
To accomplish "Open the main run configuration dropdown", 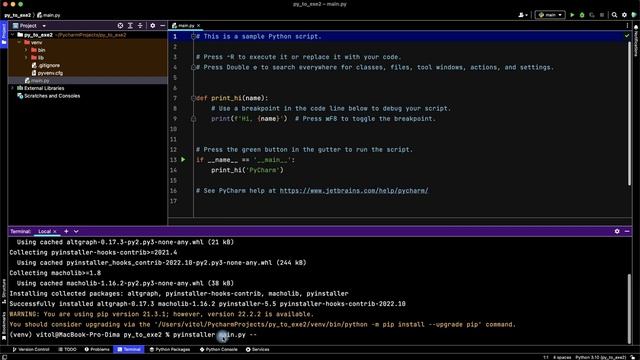I will coord(550,15).
